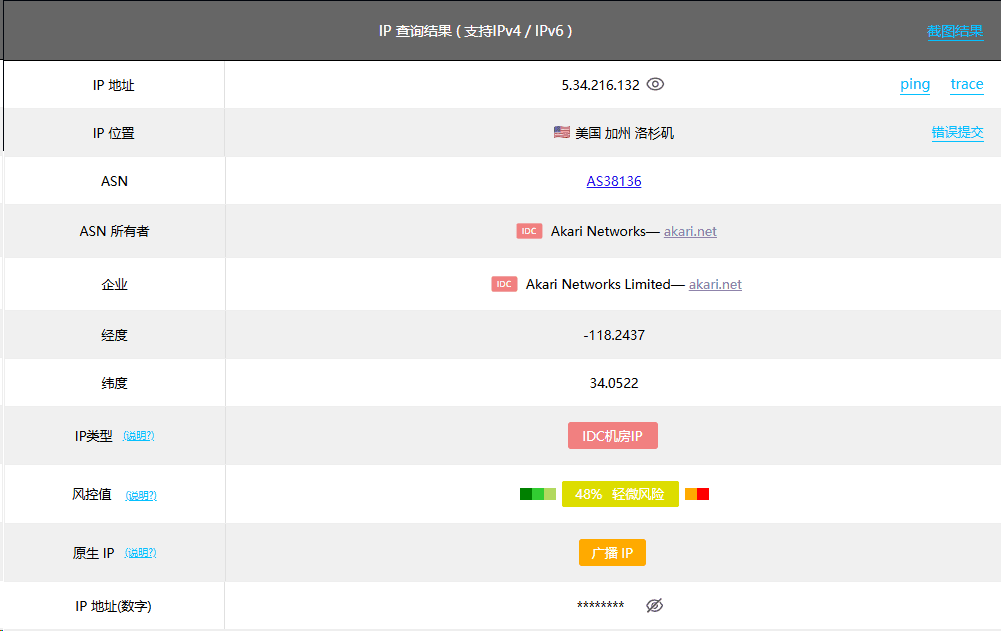This screenshot has height=631, width=1001.
Task: Toggle eye icon beside IP 5.34.216.132
Action: click(655, 85)
